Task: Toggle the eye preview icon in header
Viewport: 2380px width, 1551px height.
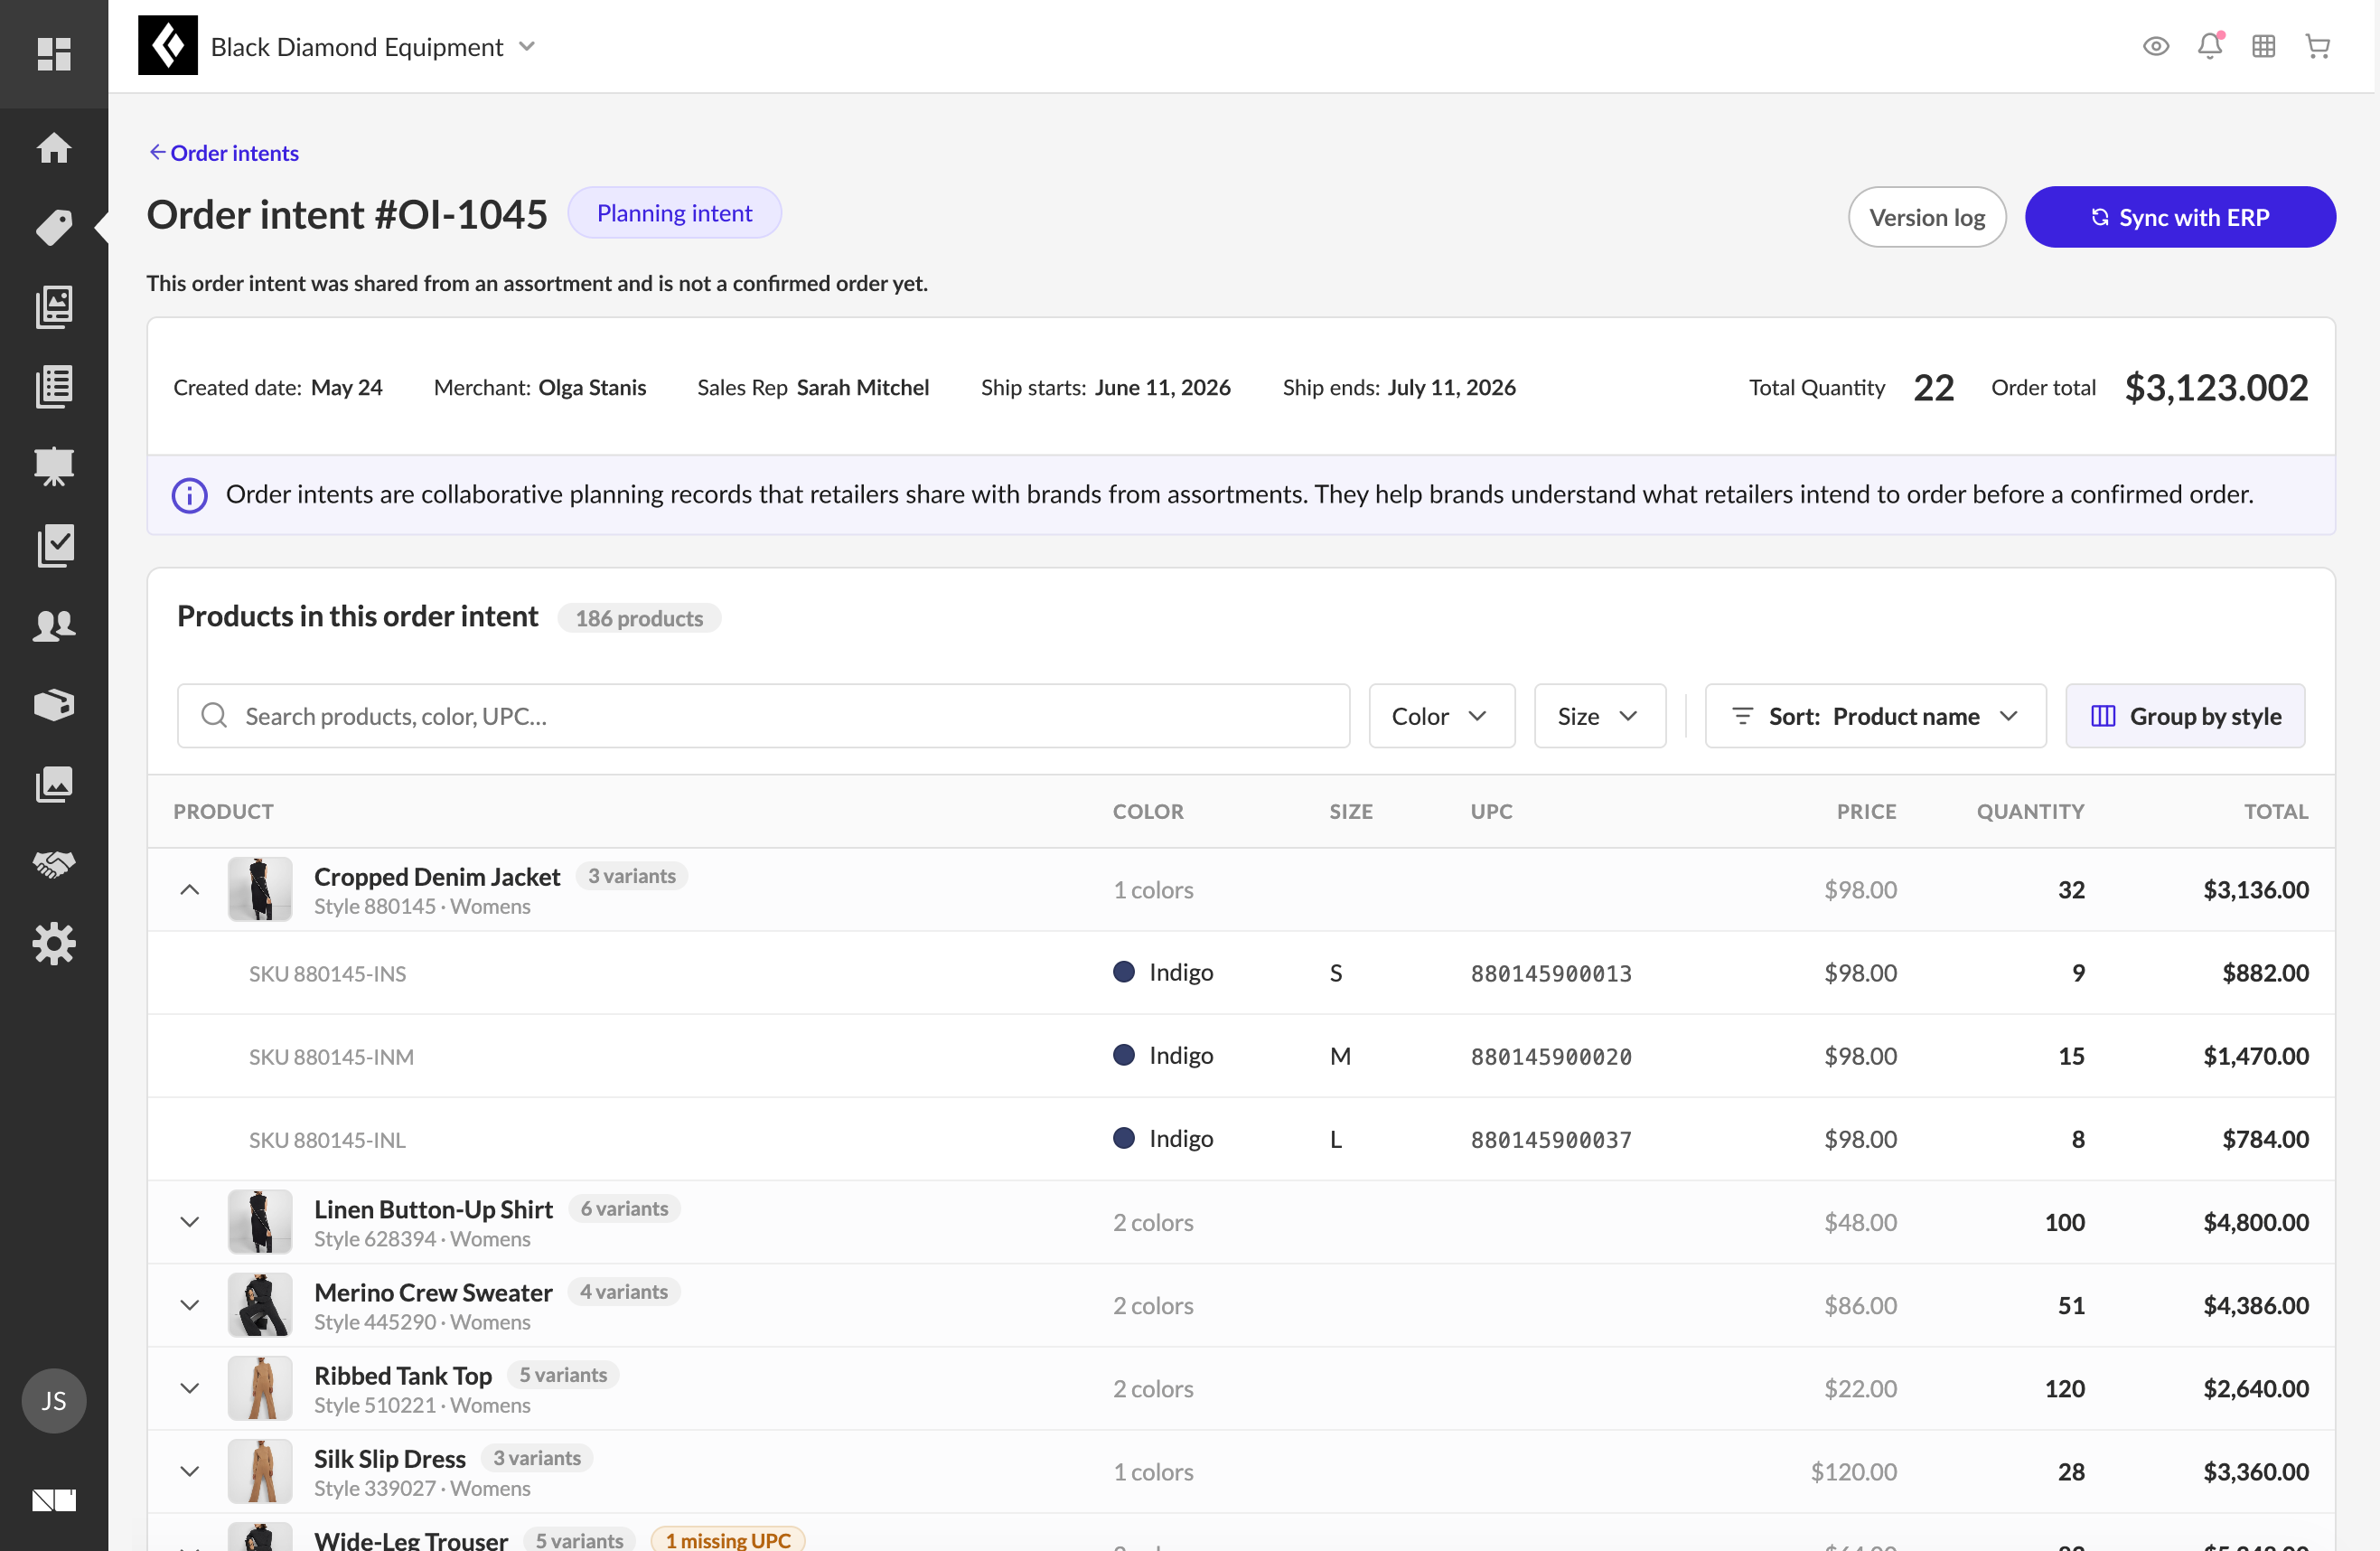Action: coord(2156,46)
